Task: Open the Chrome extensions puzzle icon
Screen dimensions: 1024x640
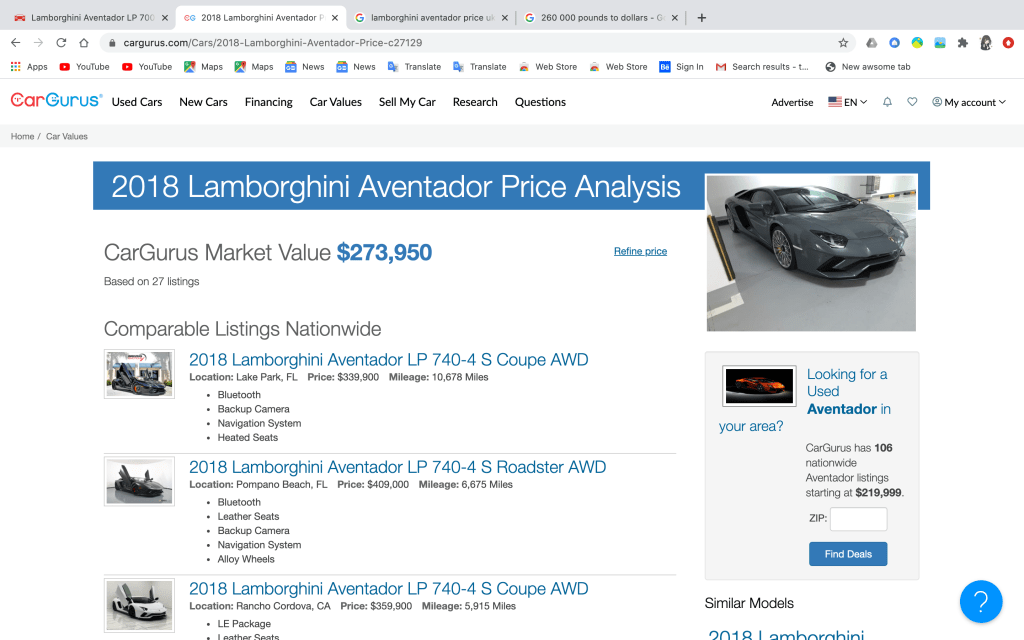Action: point(962,43)
